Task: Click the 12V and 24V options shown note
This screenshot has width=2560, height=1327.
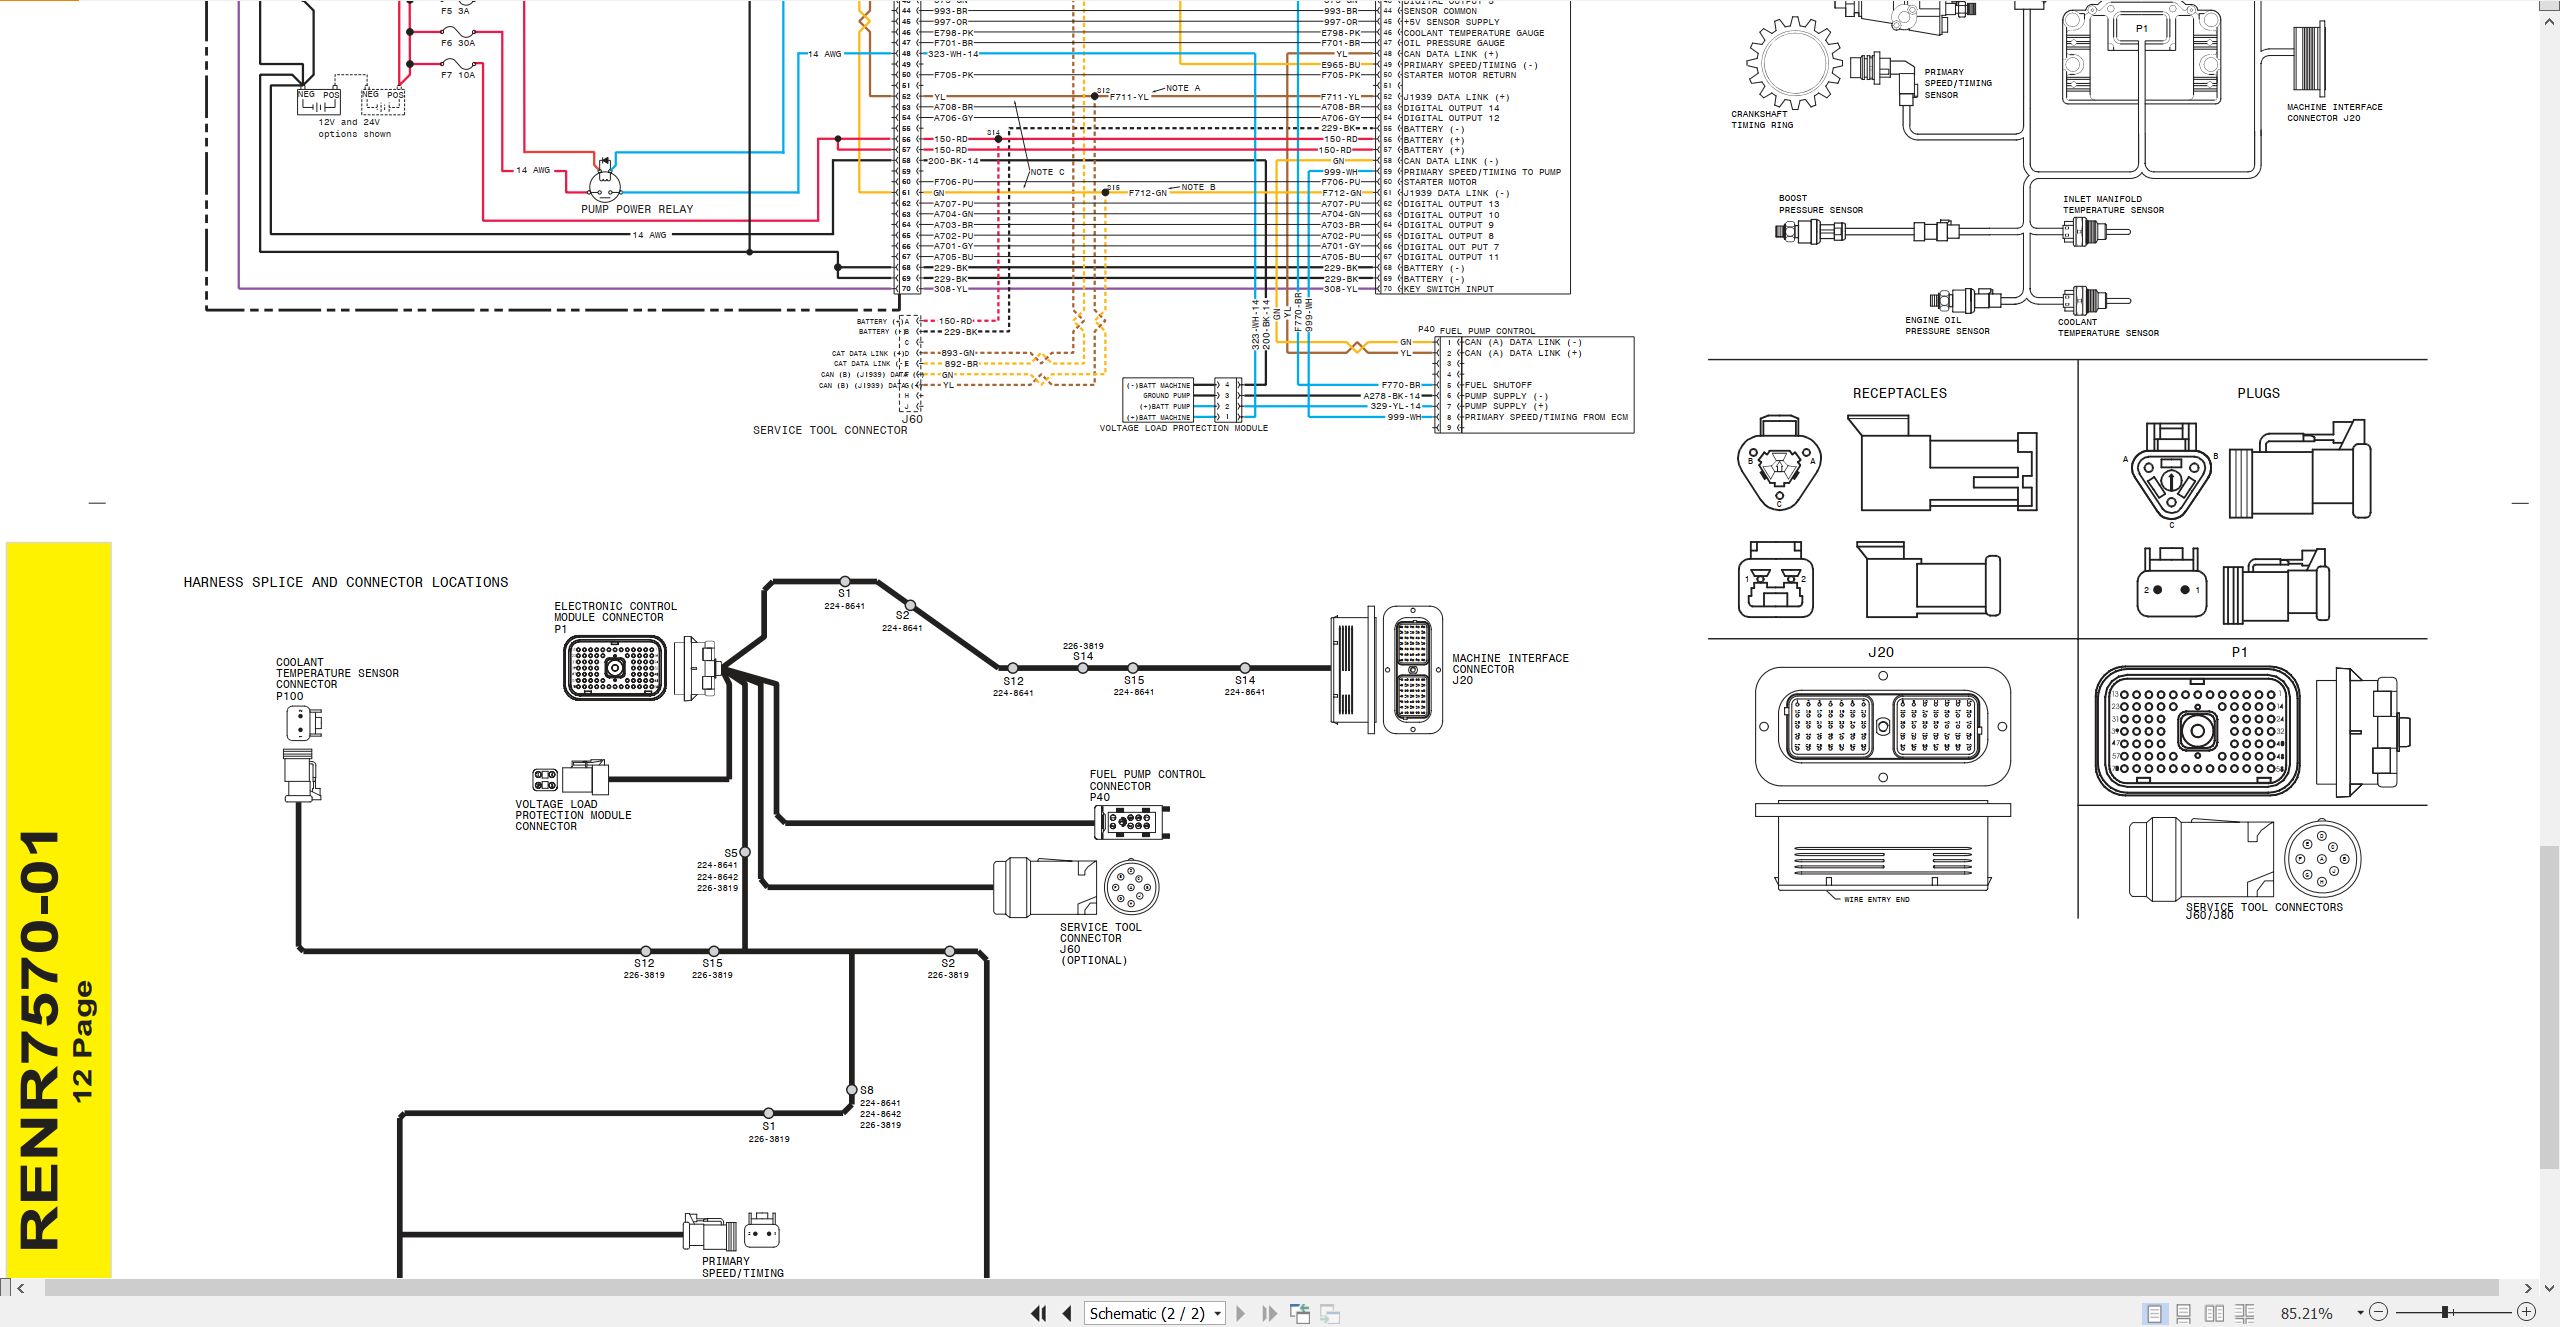Action: pyautogui.click(x=354, y=128)
